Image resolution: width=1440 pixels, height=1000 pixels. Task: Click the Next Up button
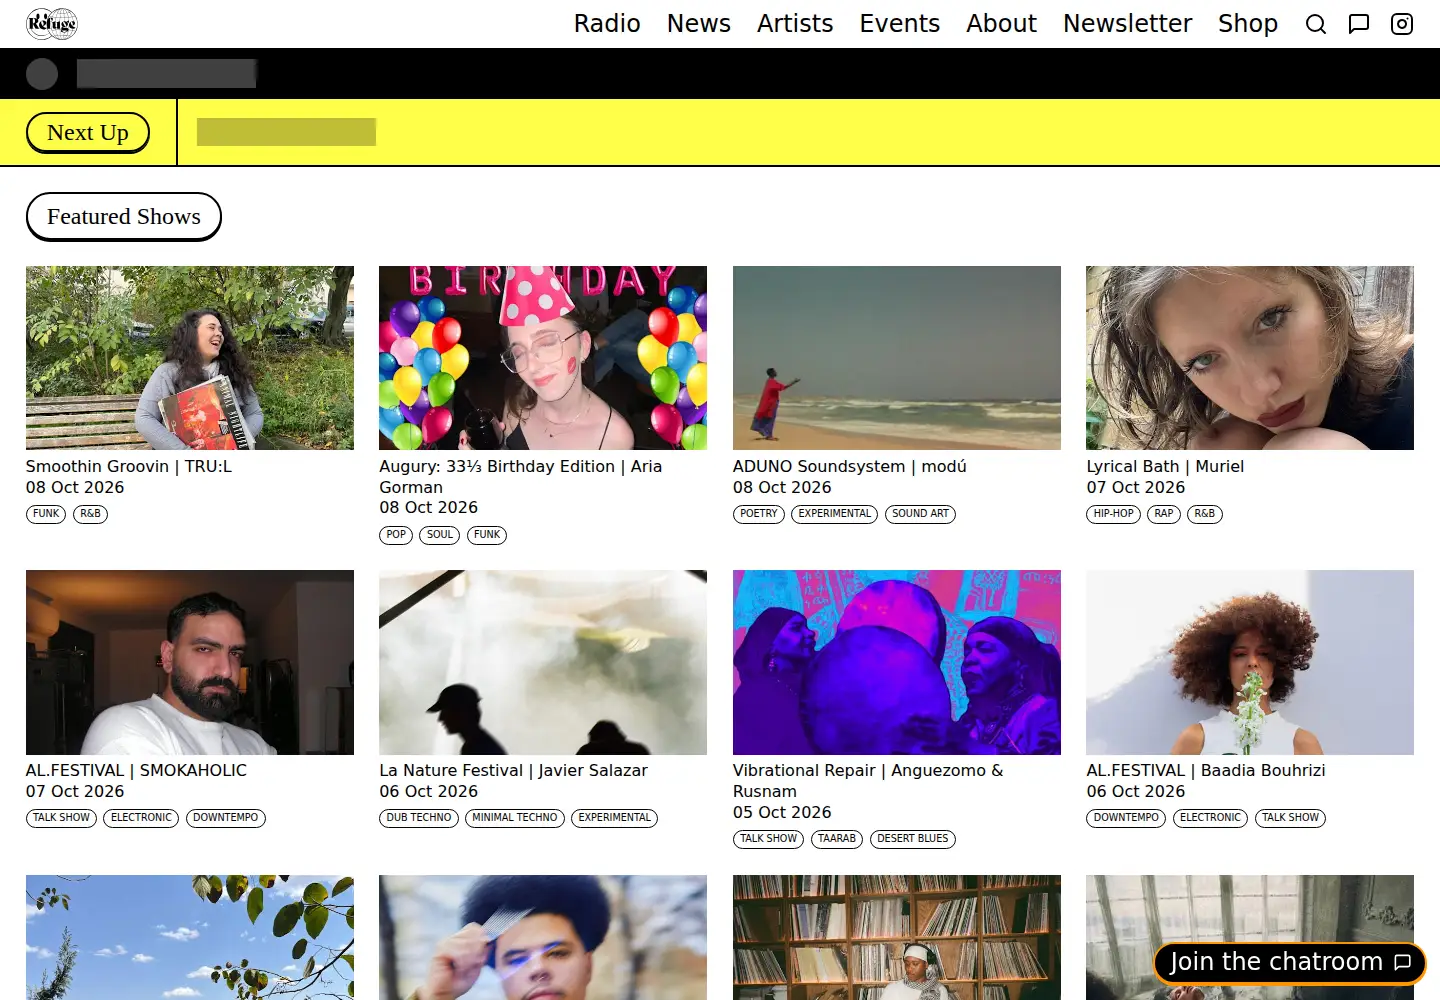pos(88,133)
